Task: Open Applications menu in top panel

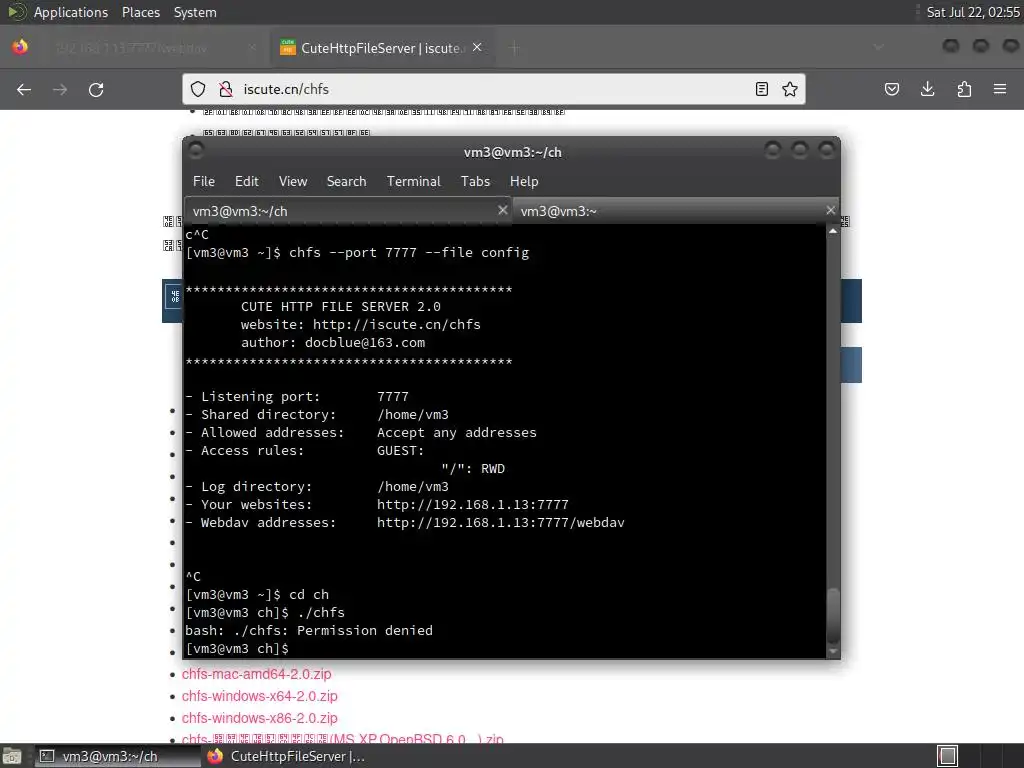Action: click(x=71, y=12)
